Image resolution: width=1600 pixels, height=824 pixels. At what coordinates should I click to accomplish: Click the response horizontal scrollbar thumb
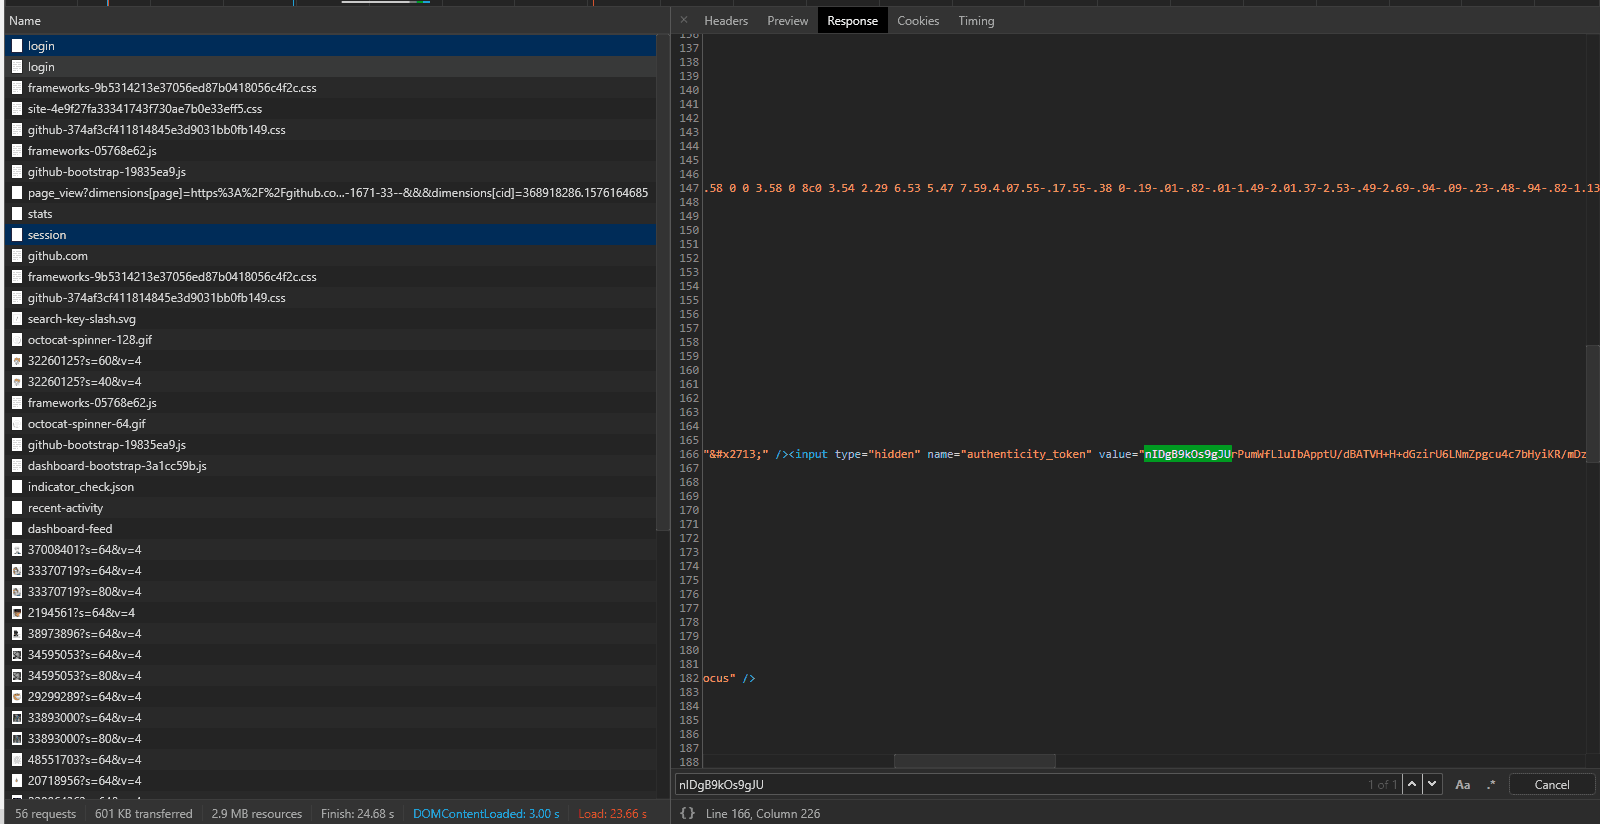coord(974,761)
